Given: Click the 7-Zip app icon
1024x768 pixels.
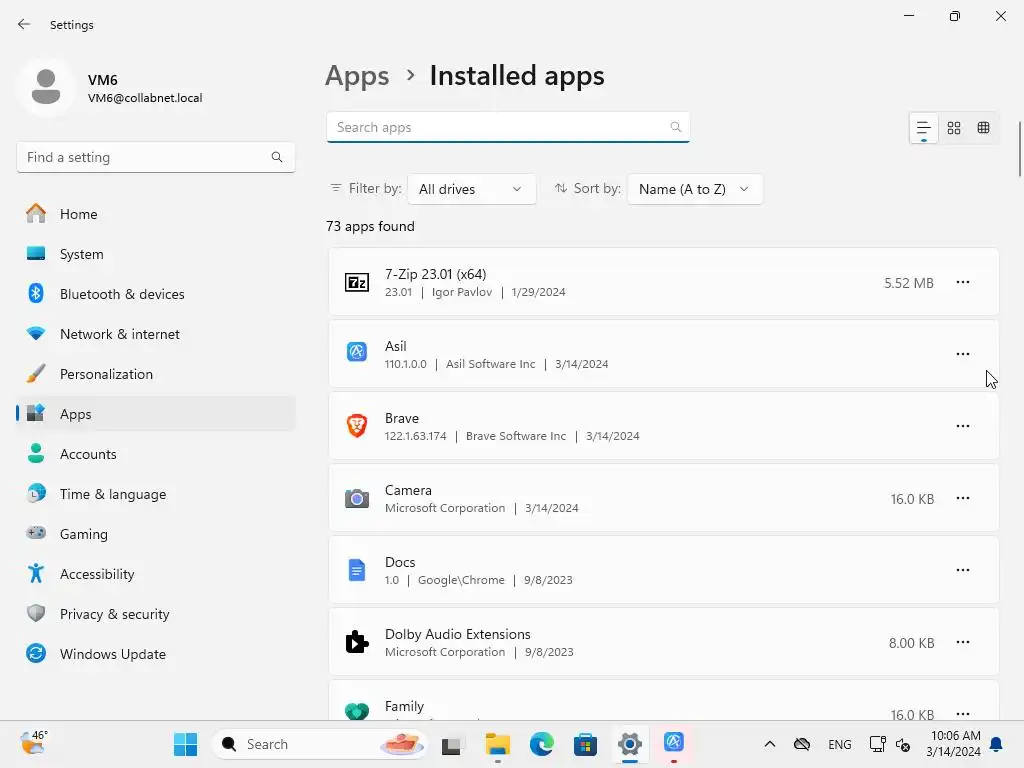Looking at the screenshot, I should 357,282.
